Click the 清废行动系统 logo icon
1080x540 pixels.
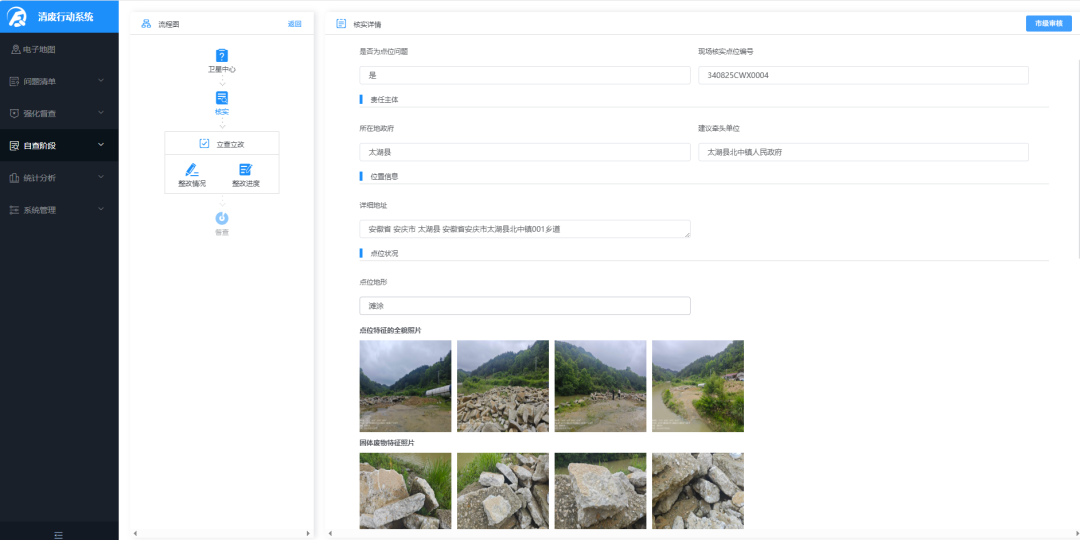(17, 17)
